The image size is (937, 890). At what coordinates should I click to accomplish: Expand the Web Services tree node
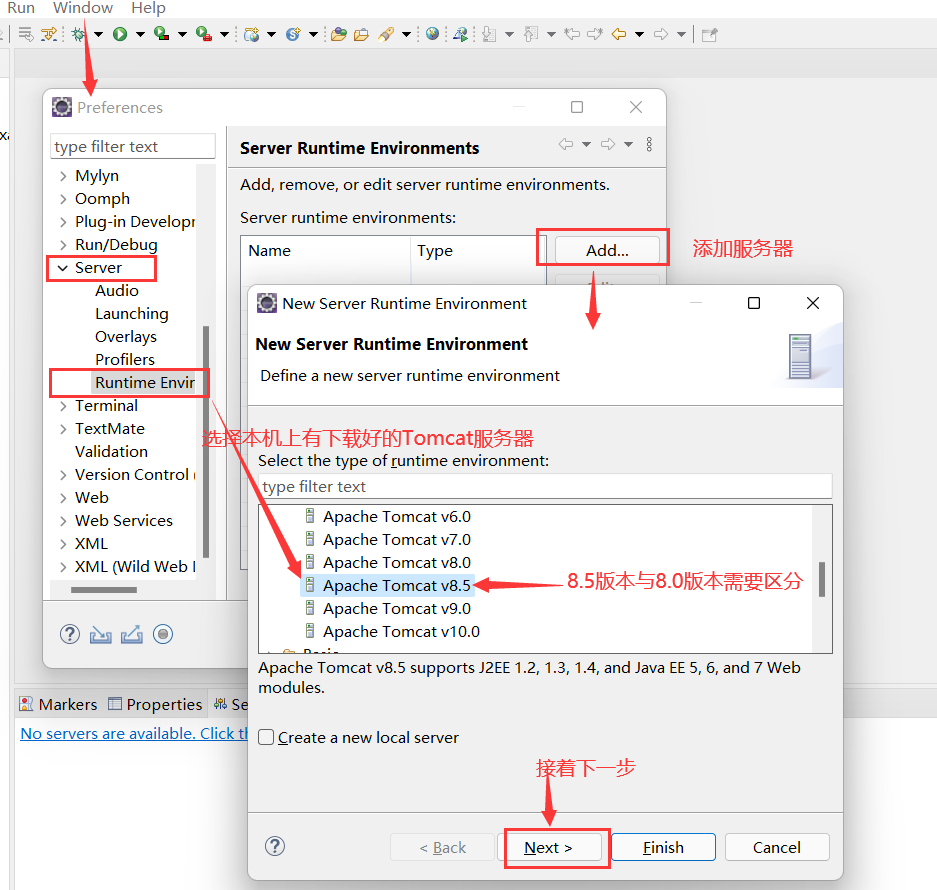pyautogui.click(x=63, y=521)
